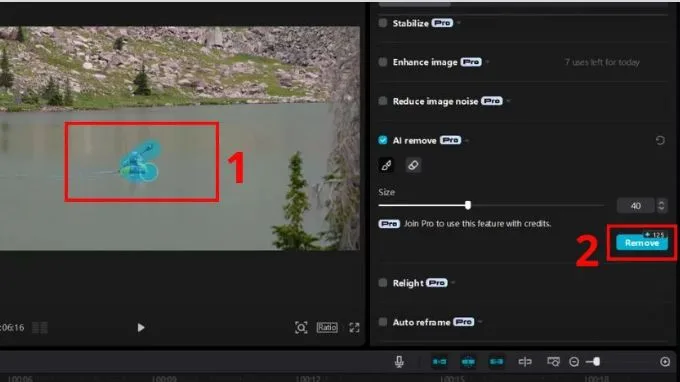
Task: Open the preview focus/scan icon
Action: [x=301, y=327]
